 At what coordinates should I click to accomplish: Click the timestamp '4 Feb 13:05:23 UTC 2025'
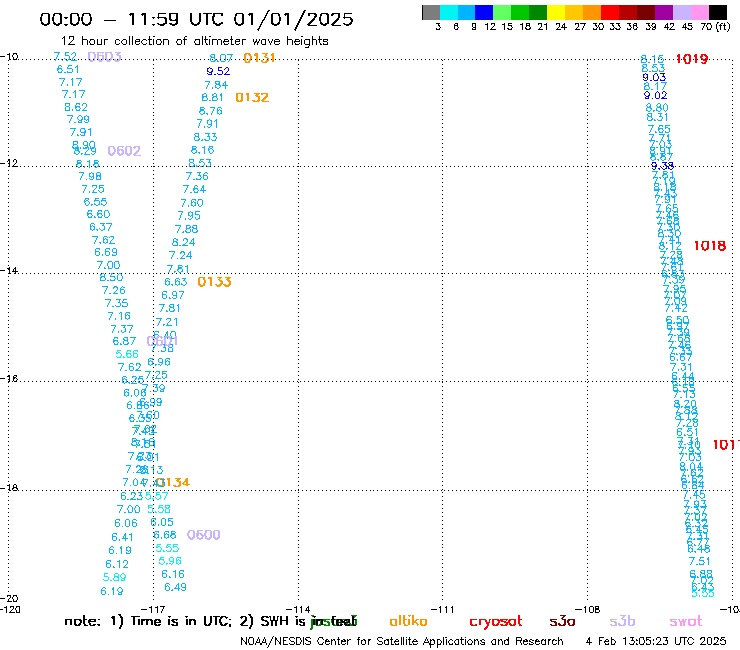click(x=656, y=641)
